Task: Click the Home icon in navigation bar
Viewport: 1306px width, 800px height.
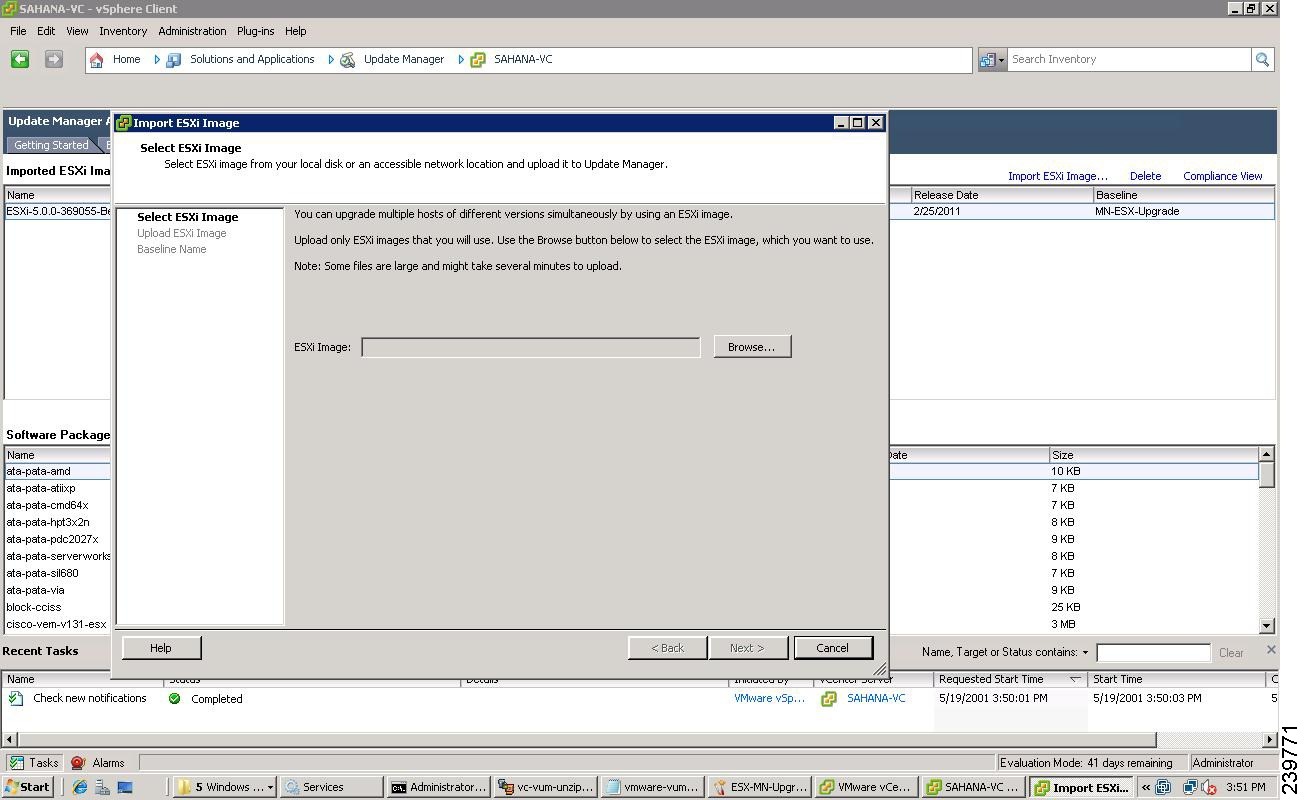Action: (97, 60)
